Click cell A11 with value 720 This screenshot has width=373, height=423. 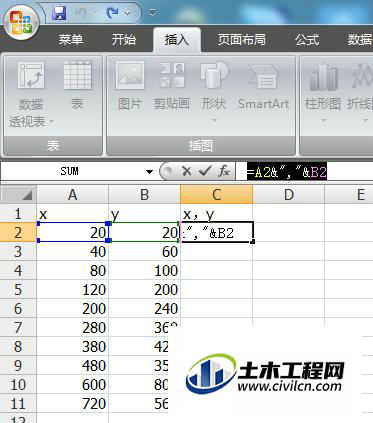[x=72, y=403]
